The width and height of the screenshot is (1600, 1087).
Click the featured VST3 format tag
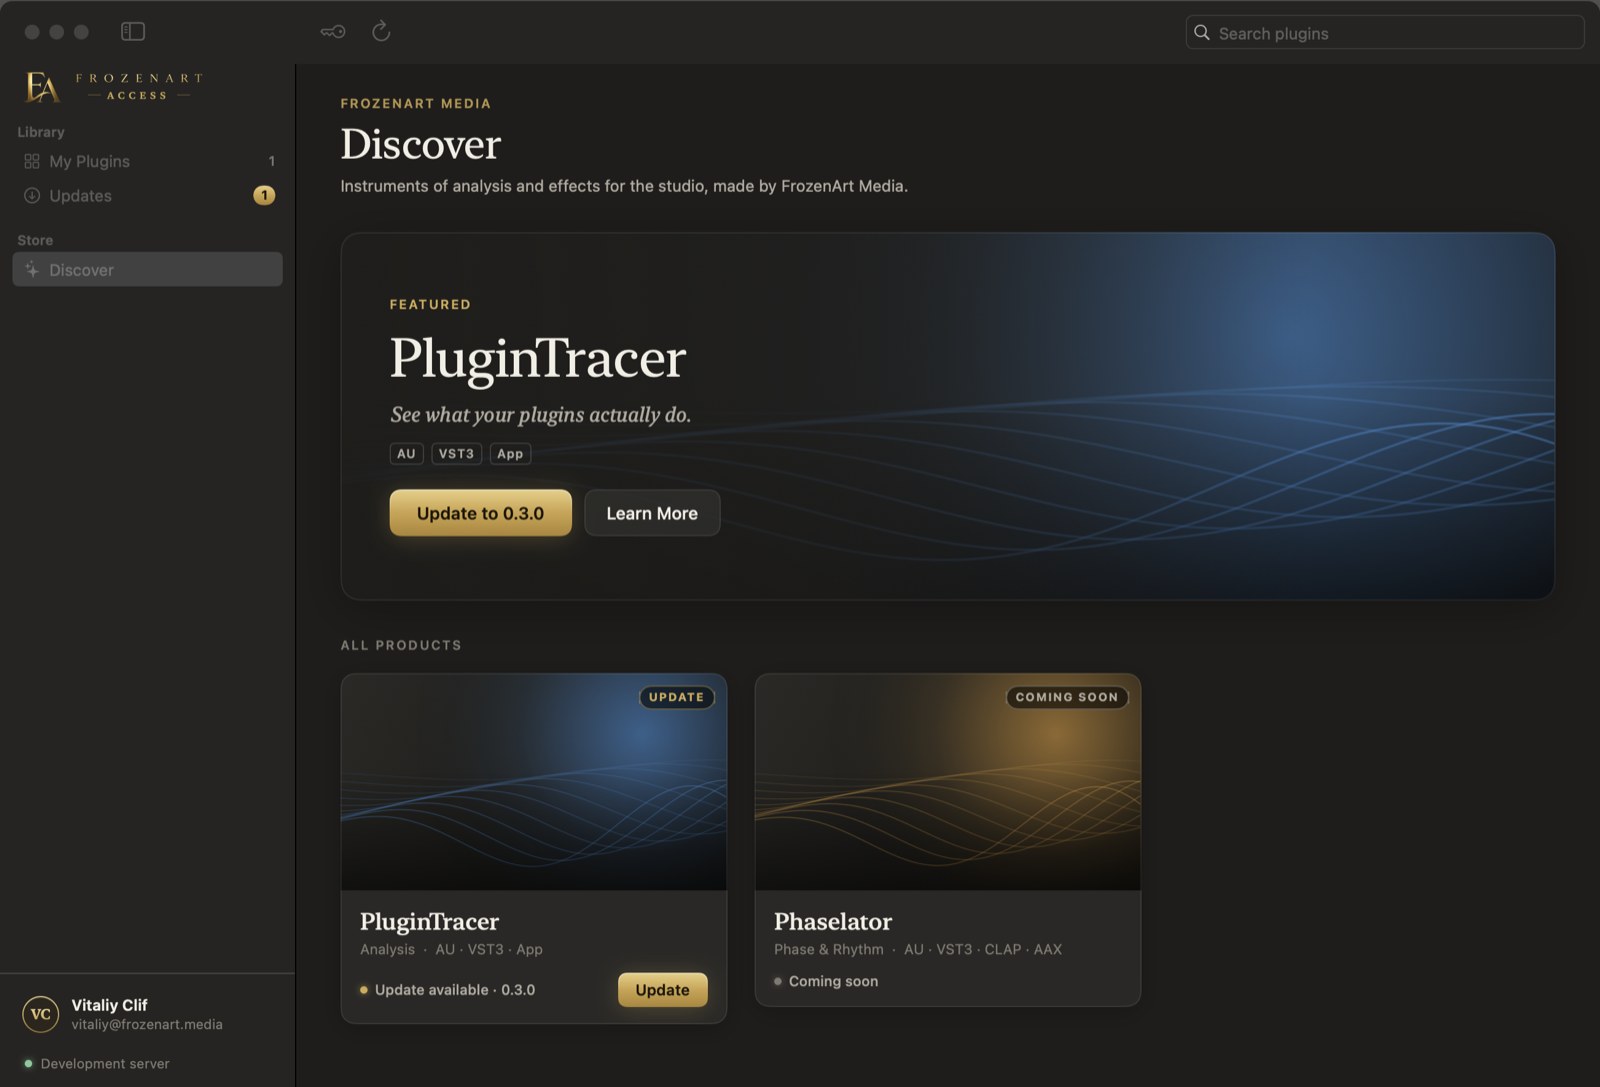[x=456, y=454]
